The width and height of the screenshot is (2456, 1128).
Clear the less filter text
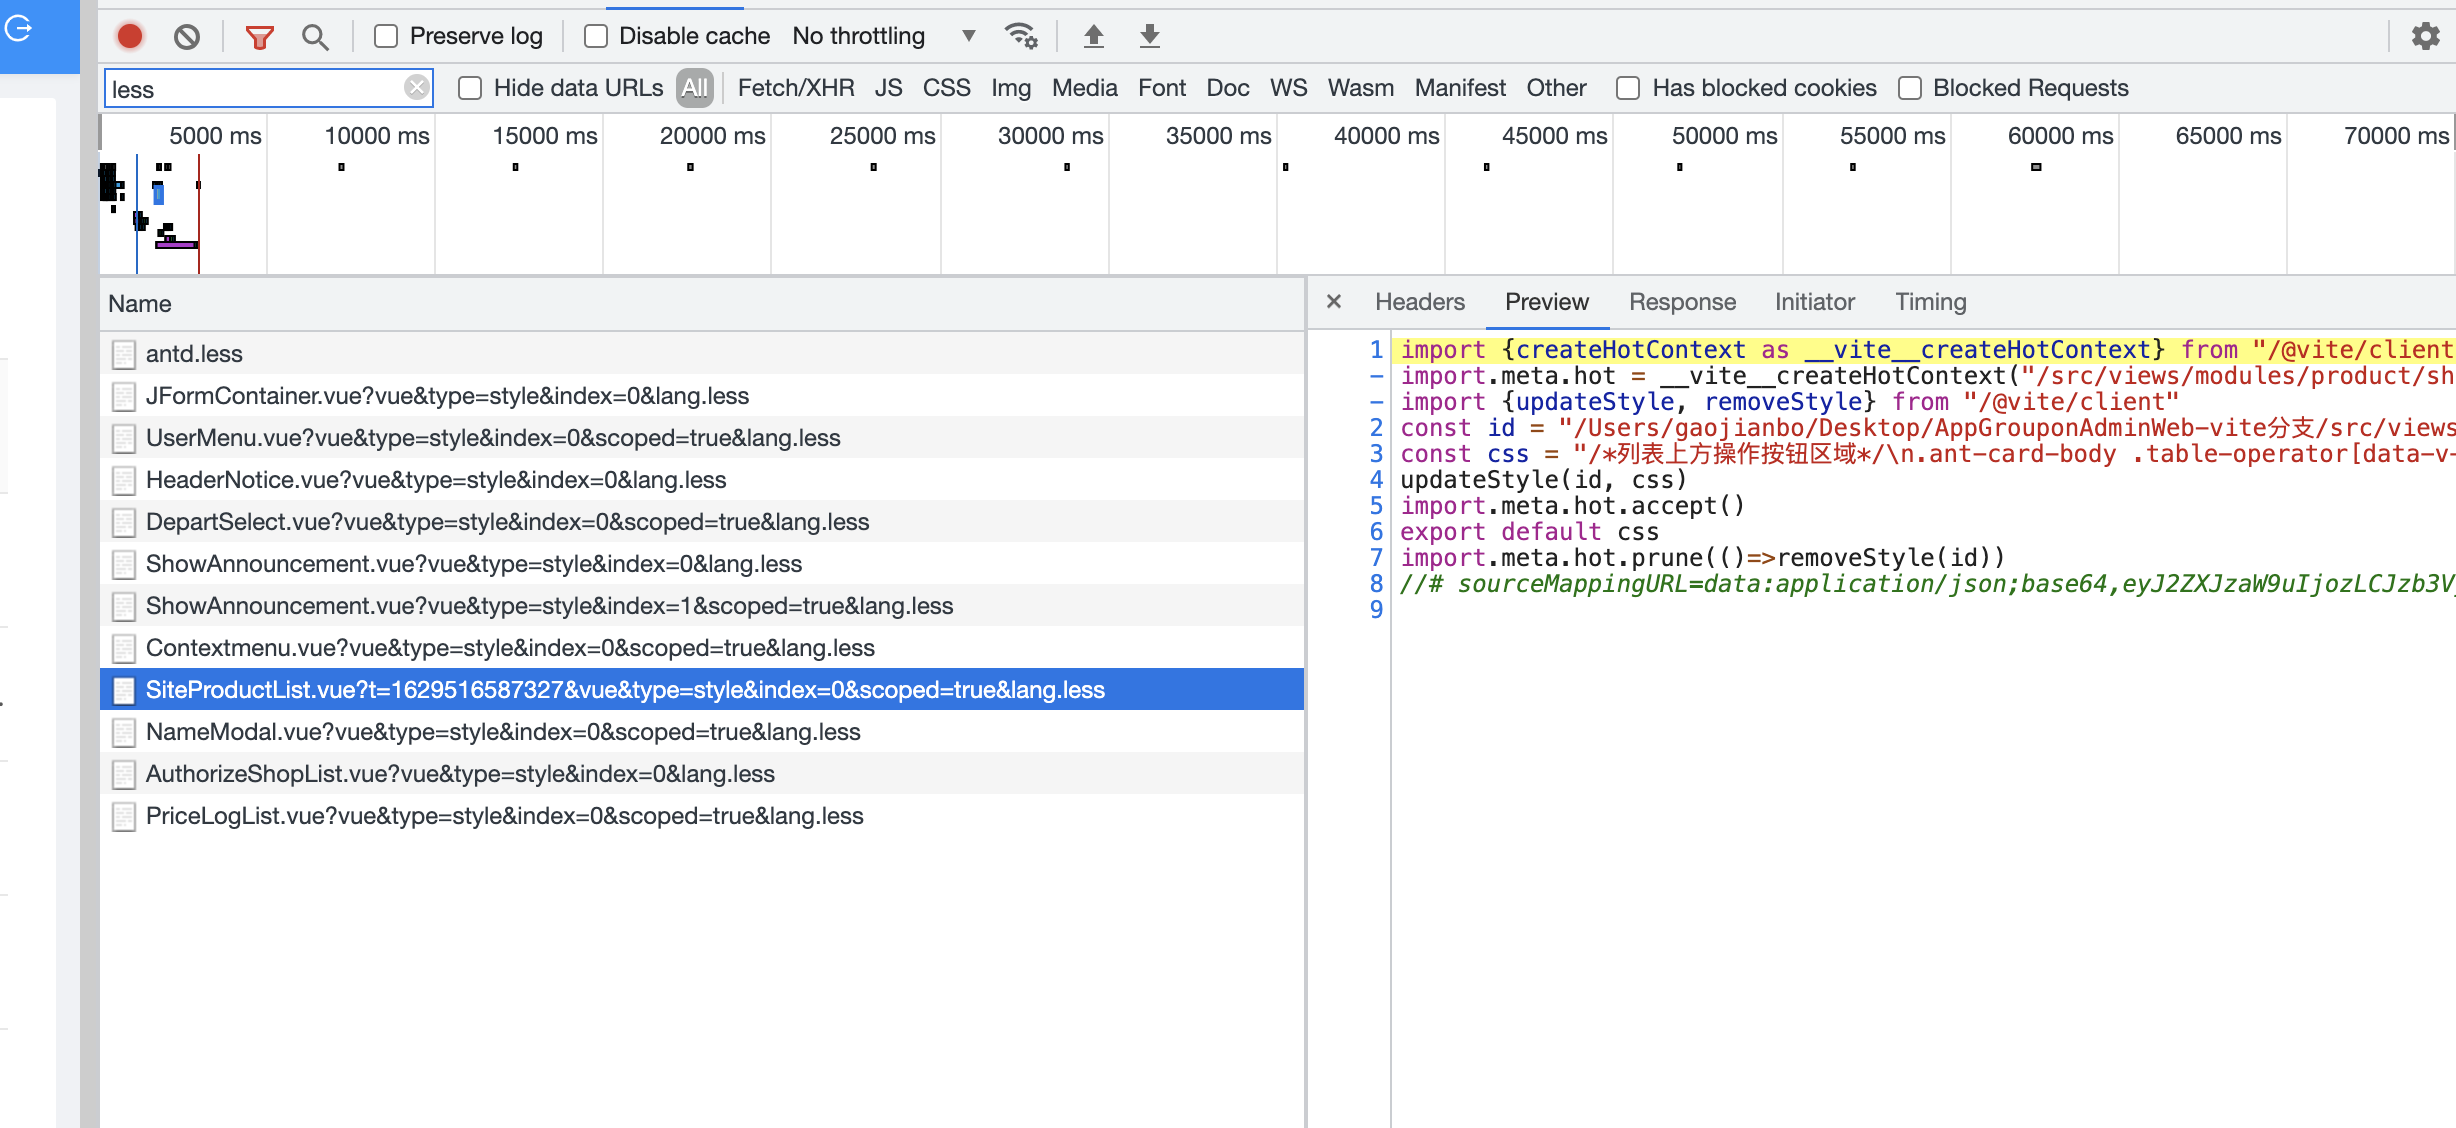point(418,87)
